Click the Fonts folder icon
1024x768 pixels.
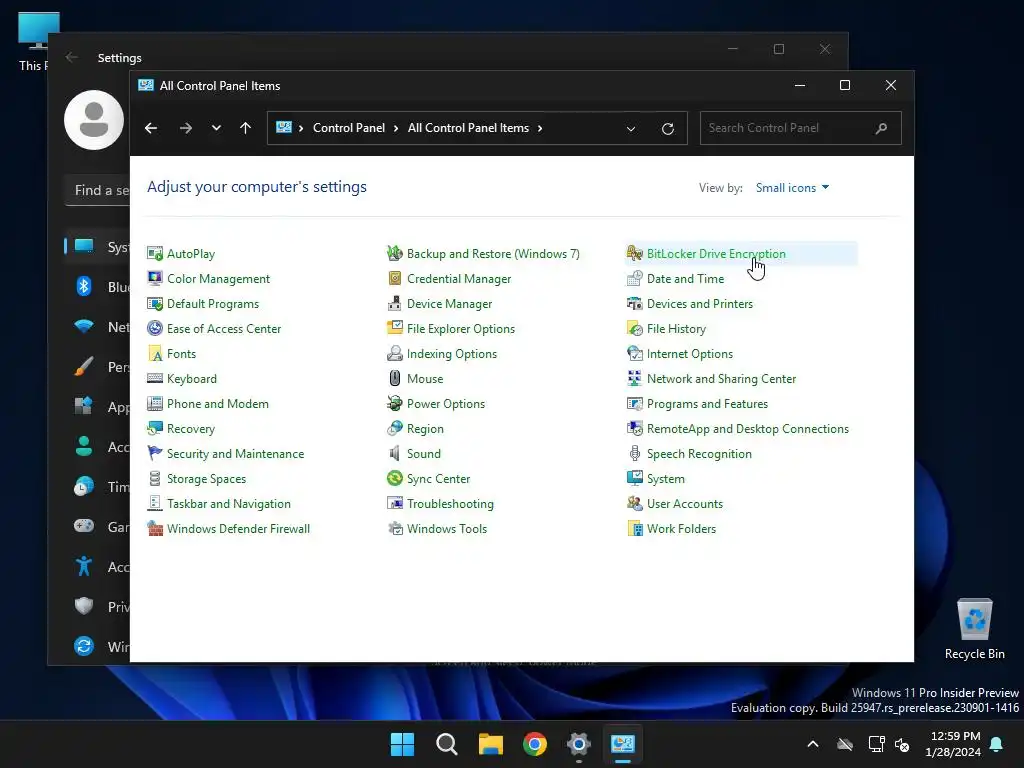click(155, 353)
